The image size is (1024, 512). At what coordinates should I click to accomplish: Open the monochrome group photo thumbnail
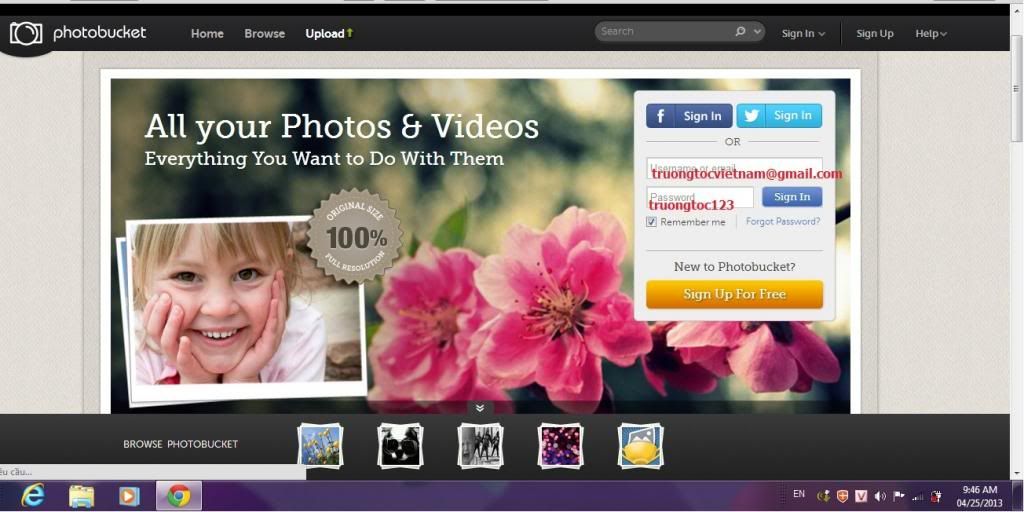click(481, 445)
